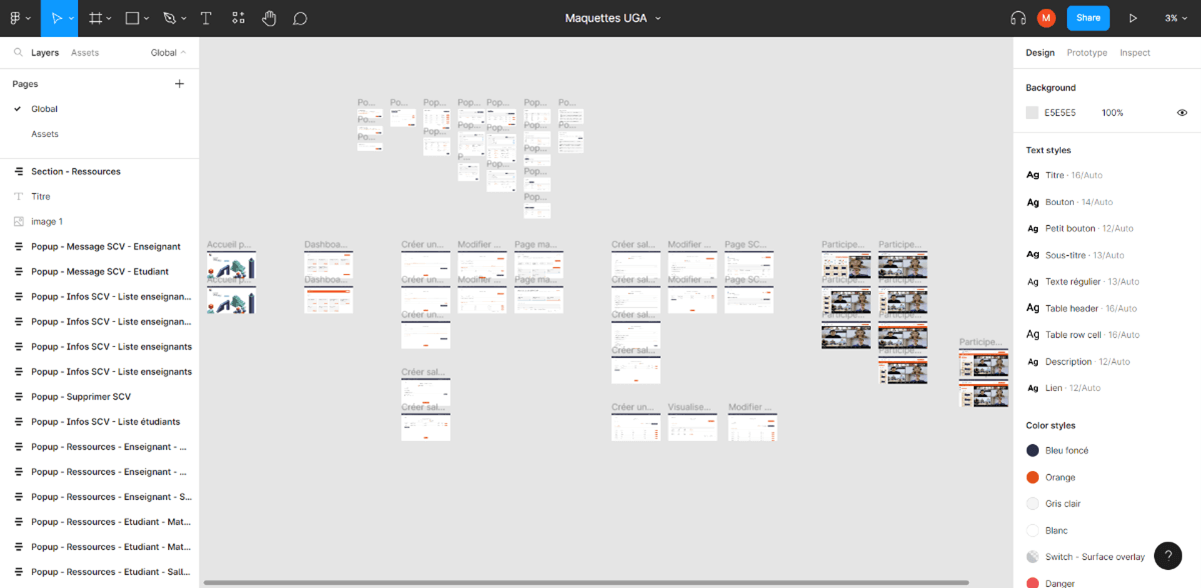Select the Popup - Supprimer SCV layer

click(80, 397)
